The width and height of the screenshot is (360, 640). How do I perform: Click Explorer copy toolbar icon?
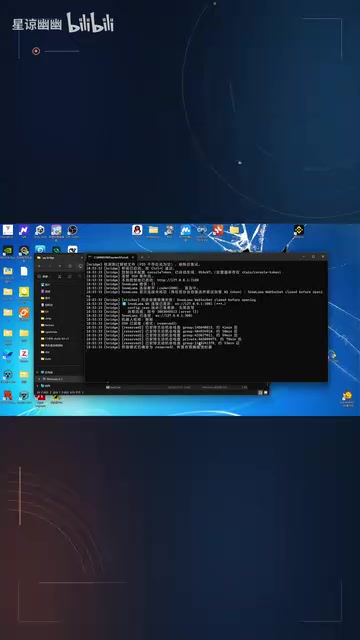coord(70,276)
